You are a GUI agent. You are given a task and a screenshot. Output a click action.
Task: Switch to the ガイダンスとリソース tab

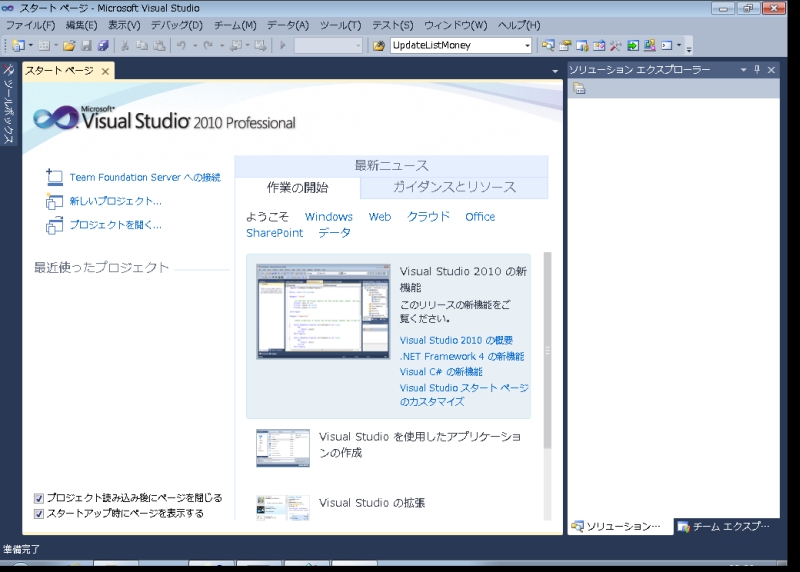[x=454, y=187]
